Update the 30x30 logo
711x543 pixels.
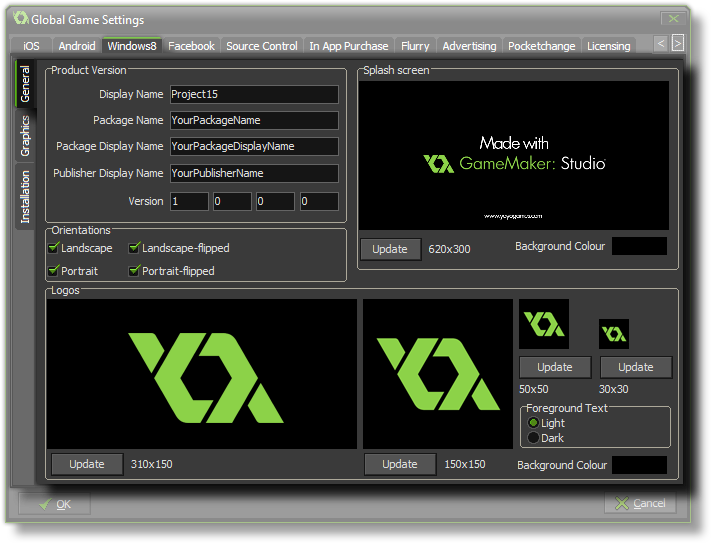pyautogui.click(x=636, y=367)
